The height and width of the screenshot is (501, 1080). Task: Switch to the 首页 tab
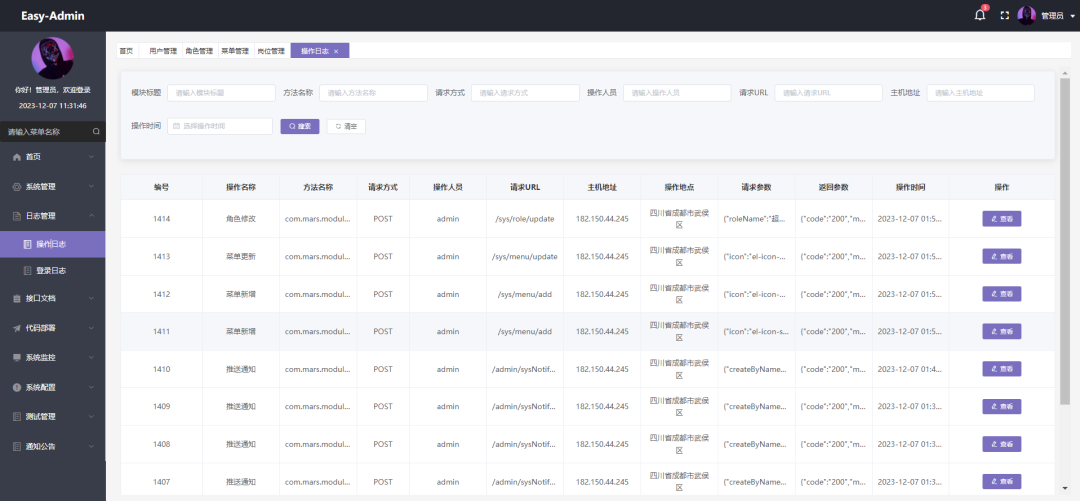coord(126,51)
